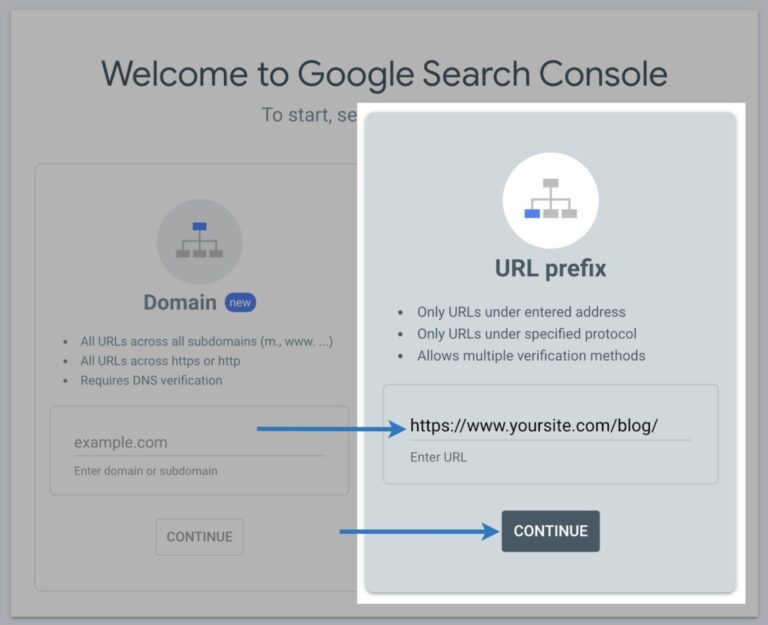Focus the https://www.yoursite.com/blog/ URL field
The image size is (768, 625).
[549, 426]
